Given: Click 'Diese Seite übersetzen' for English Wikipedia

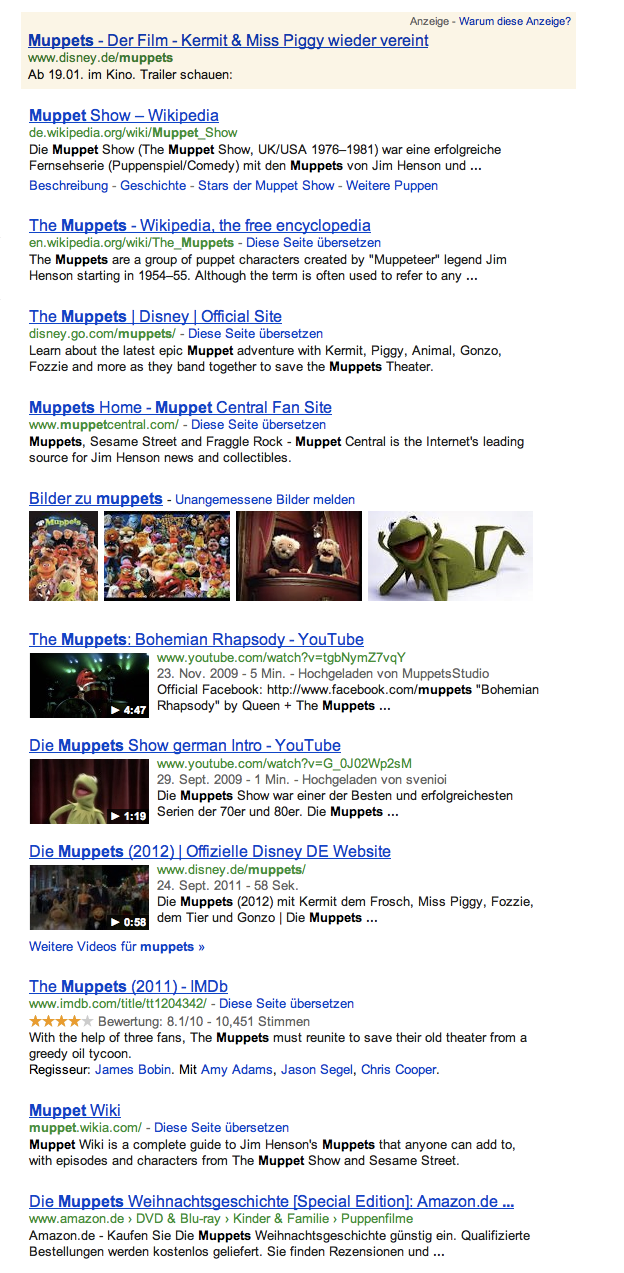Looking at the screenshot, I should point(314,243).
